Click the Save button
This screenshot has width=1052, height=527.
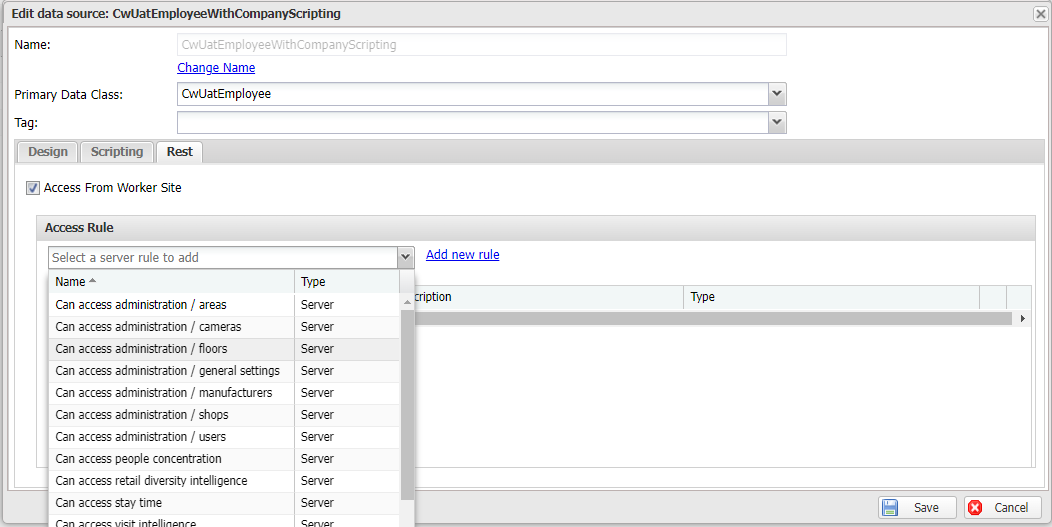(917, 508)
